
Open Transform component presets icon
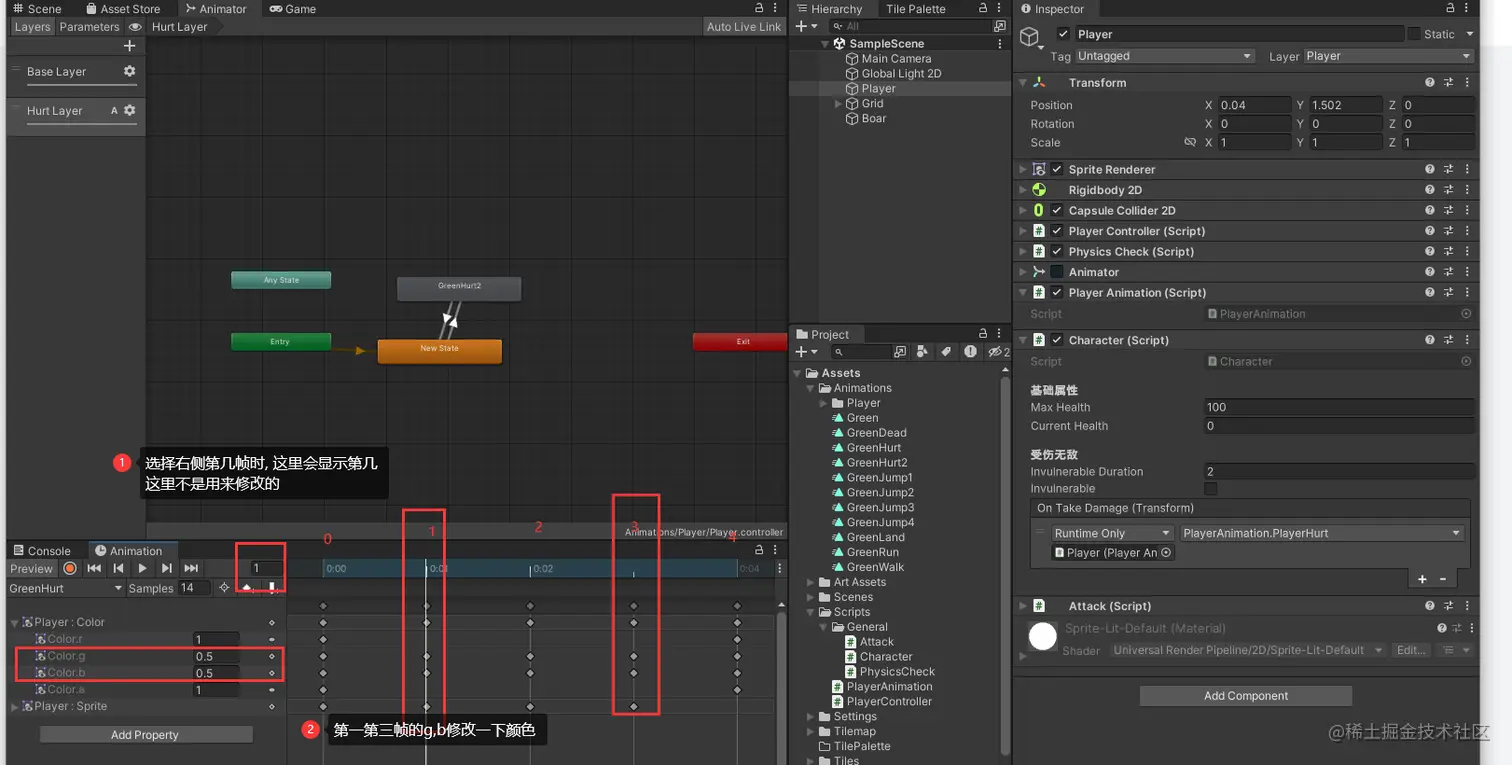click(x=1448, y=83)
